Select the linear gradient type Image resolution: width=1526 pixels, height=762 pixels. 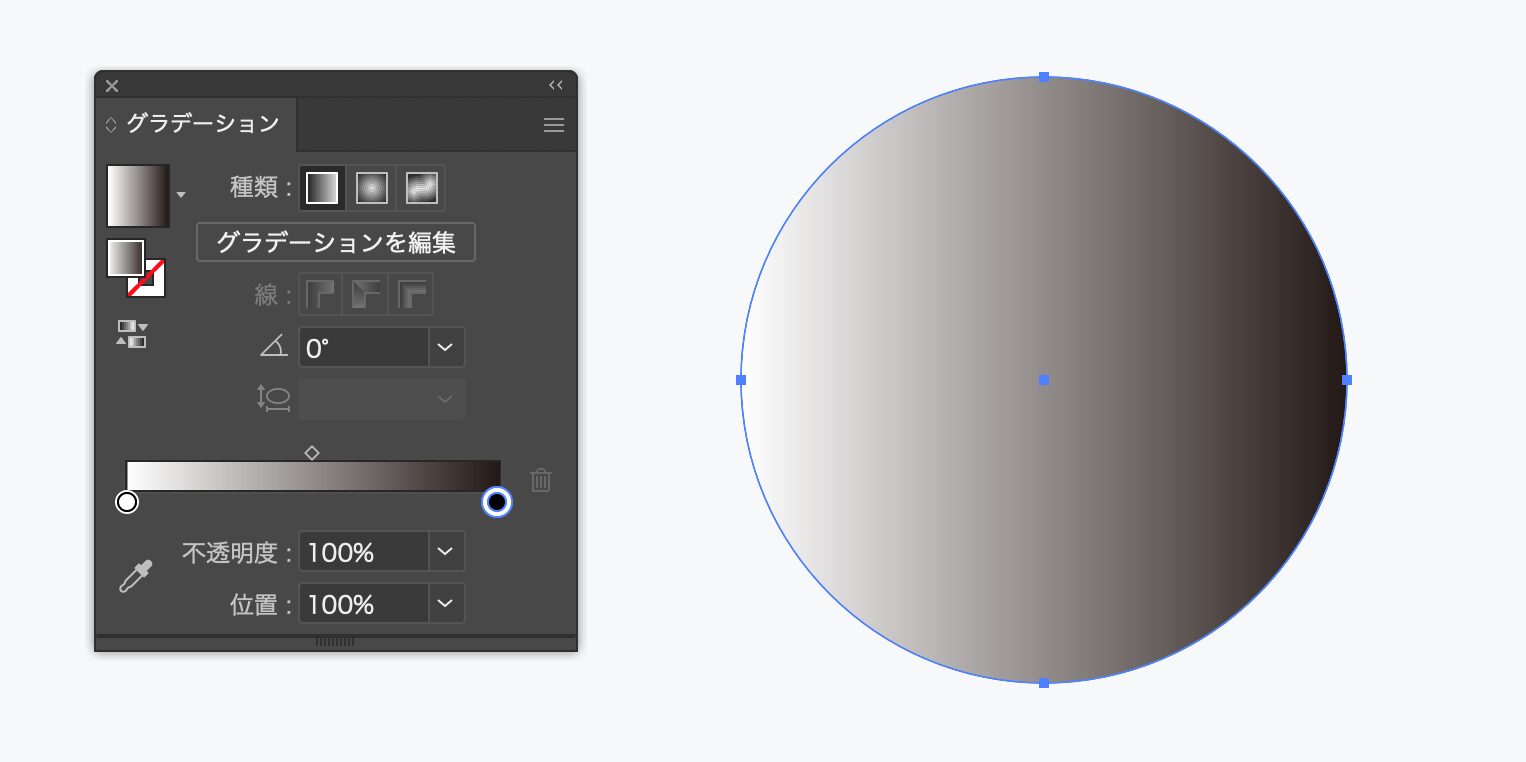tap(322, 188)
